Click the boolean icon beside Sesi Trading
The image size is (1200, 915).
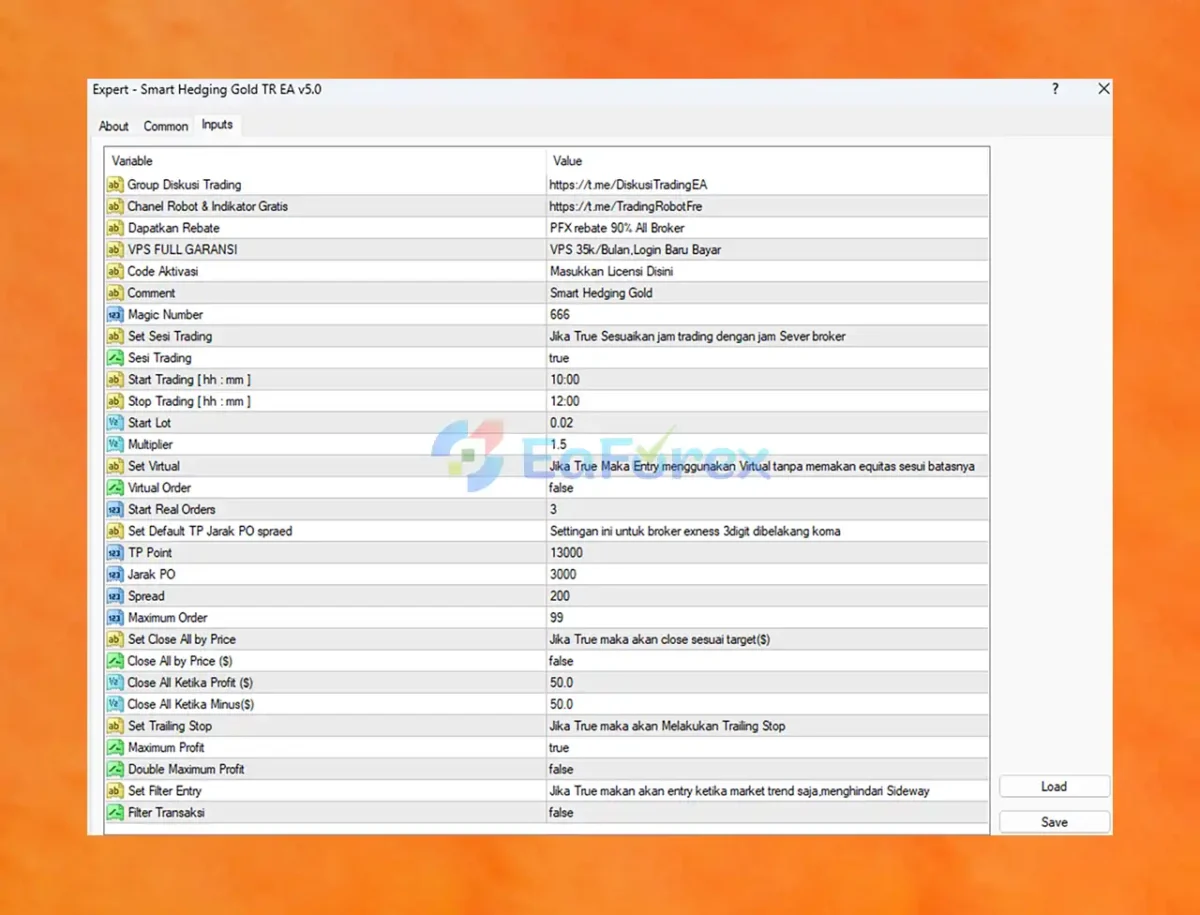click(114, 358)
